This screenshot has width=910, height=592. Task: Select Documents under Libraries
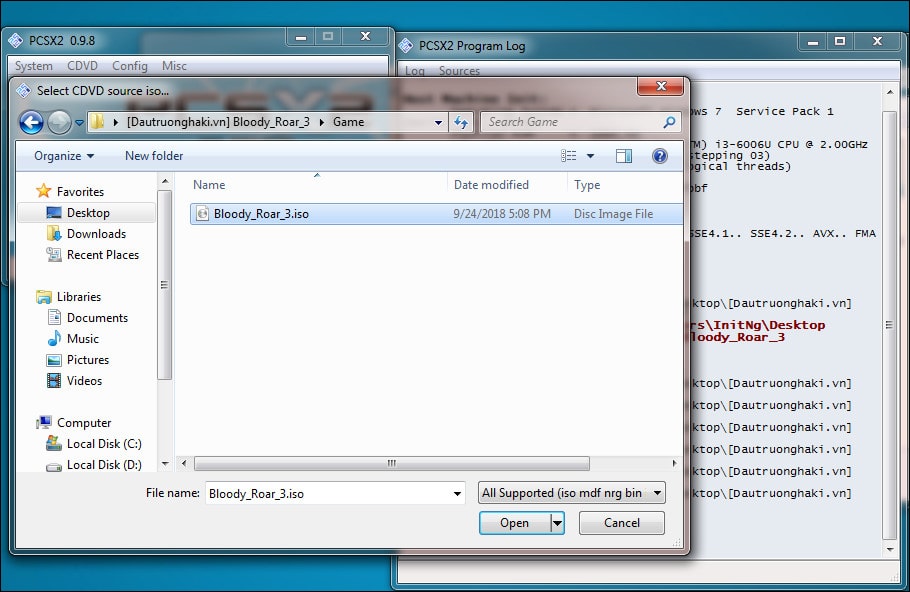coord(97,317)
